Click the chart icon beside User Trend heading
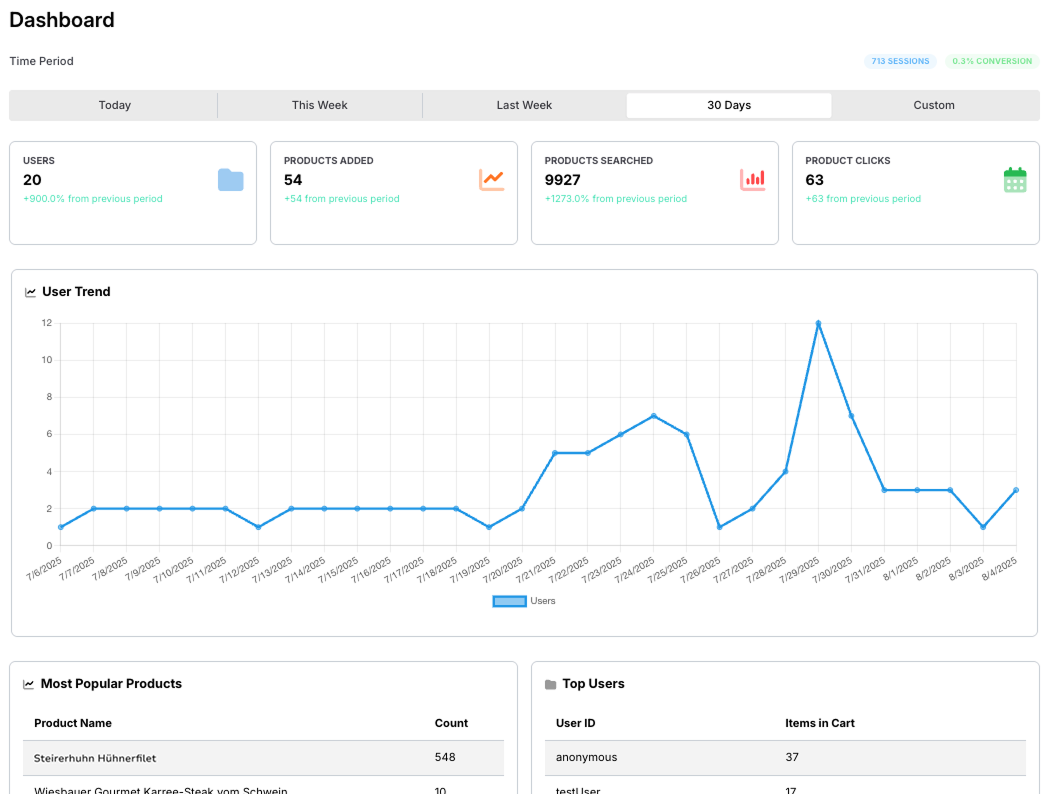The width and height of the screenshot is (1053, 794). pyautogui.click(x=30, y=293)
